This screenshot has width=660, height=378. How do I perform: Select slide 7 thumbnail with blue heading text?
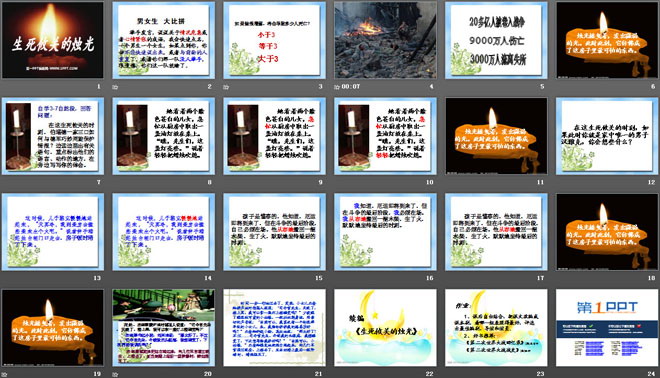coord(53,136)
